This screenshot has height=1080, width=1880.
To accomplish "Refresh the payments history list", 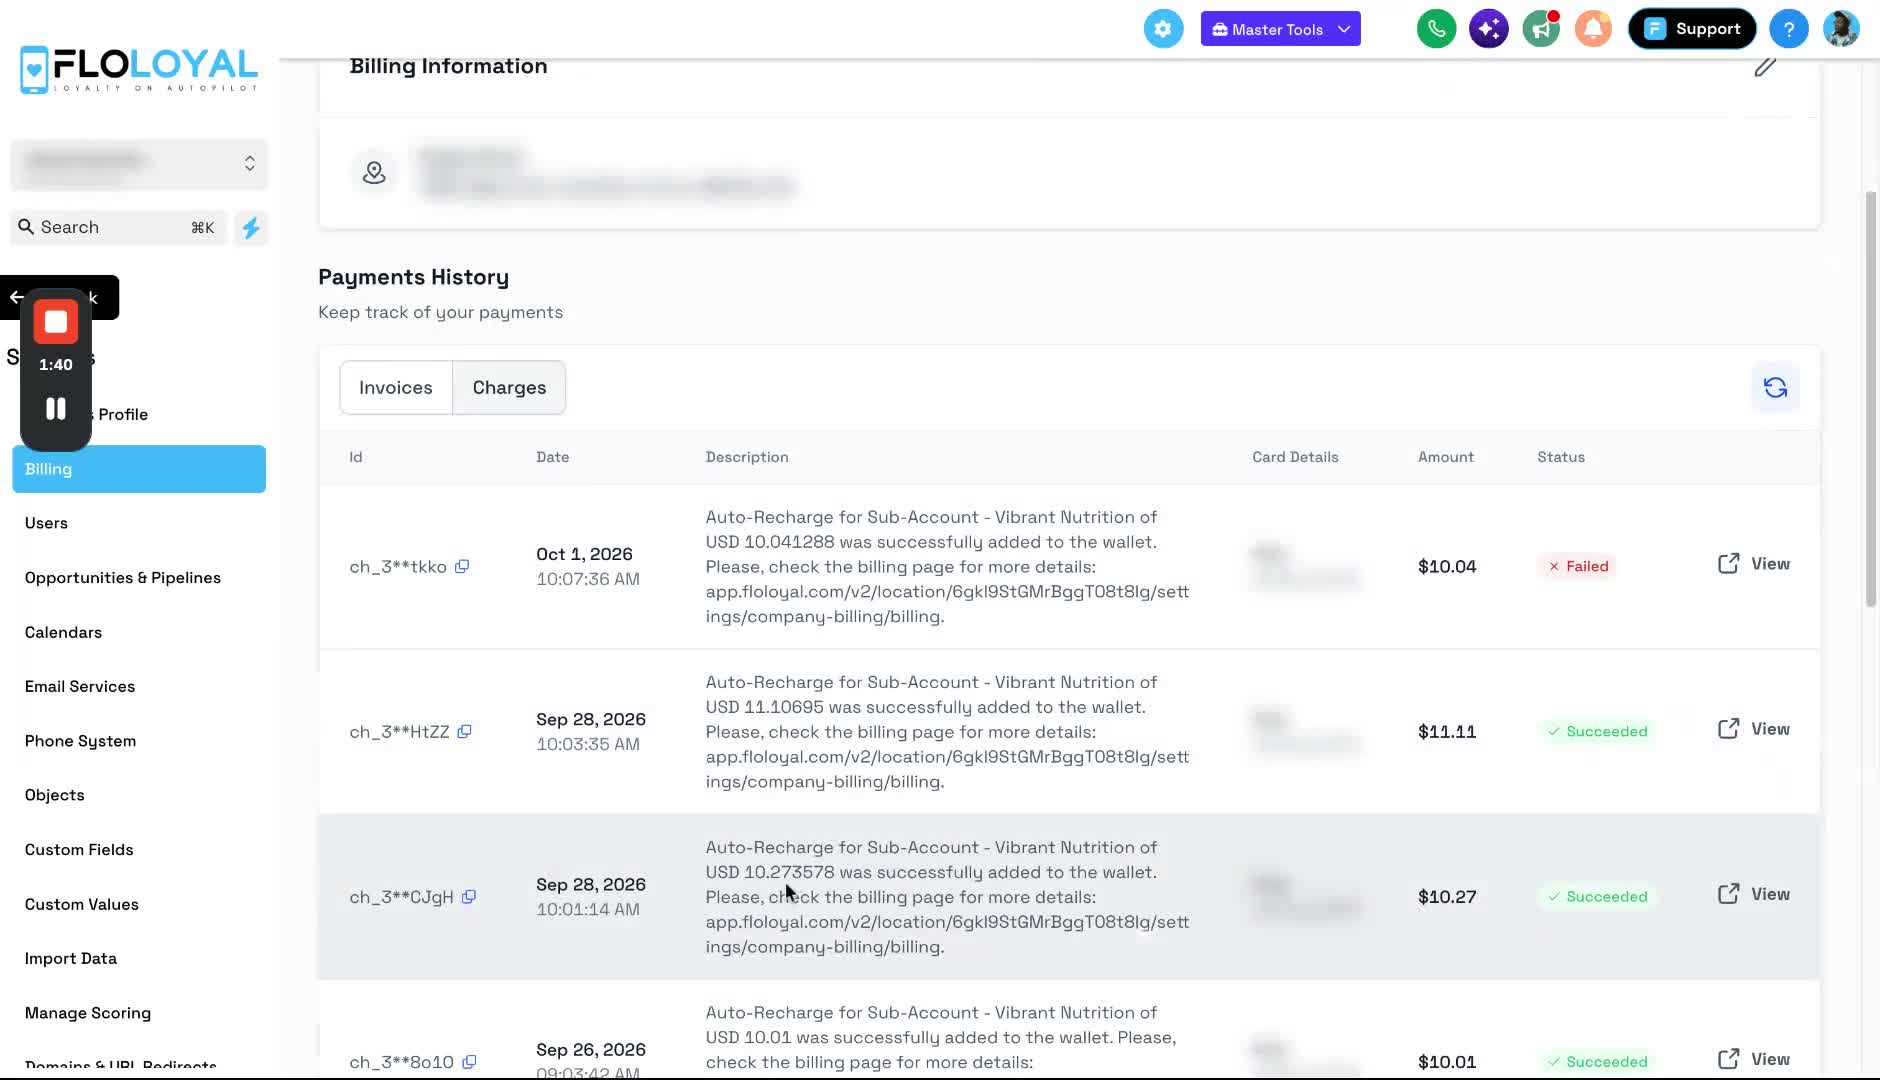I will pyautogui.click(x=1775, y=388).
